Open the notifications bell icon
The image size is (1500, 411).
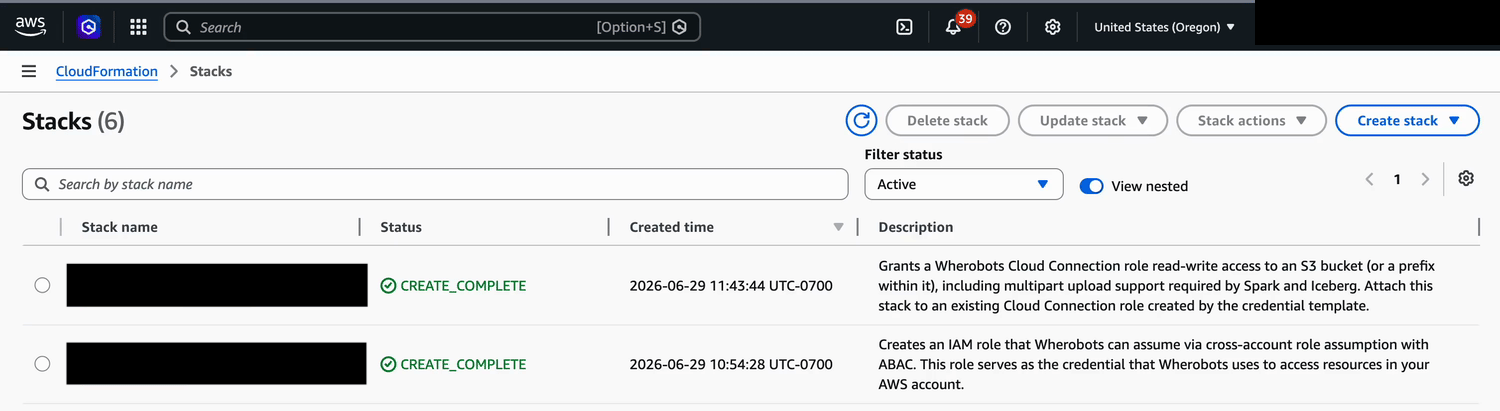click(953, 27)
